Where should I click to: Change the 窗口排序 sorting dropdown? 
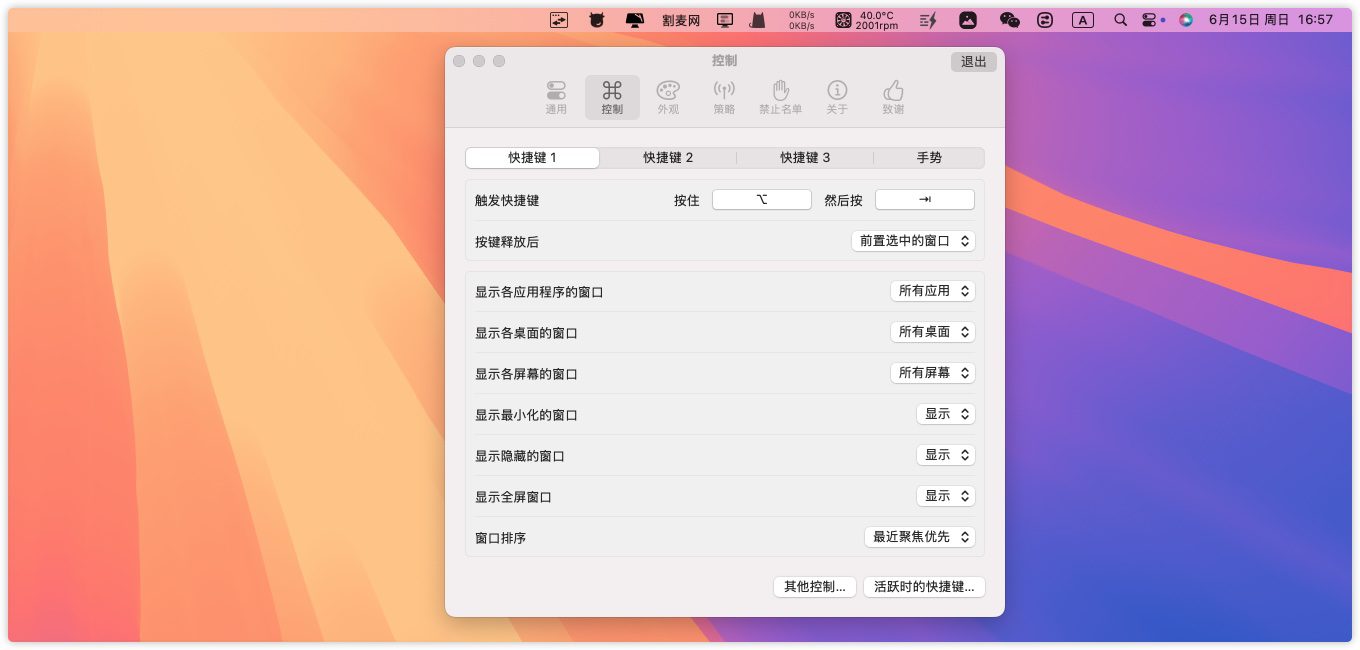[x=920, y=537]
